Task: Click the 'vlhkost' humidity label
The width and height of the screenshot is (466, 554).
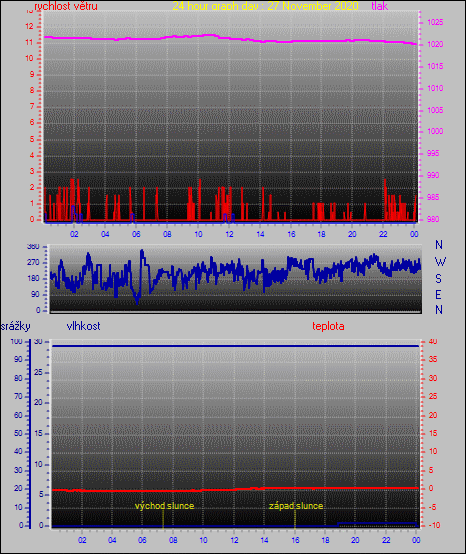Action: pyautogui.click(x=83, y=326)
